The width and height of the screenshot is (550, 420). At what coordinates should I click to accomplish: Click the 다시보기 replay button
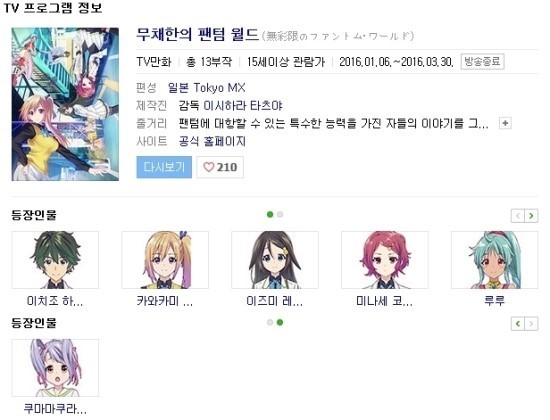click(164, 167)
